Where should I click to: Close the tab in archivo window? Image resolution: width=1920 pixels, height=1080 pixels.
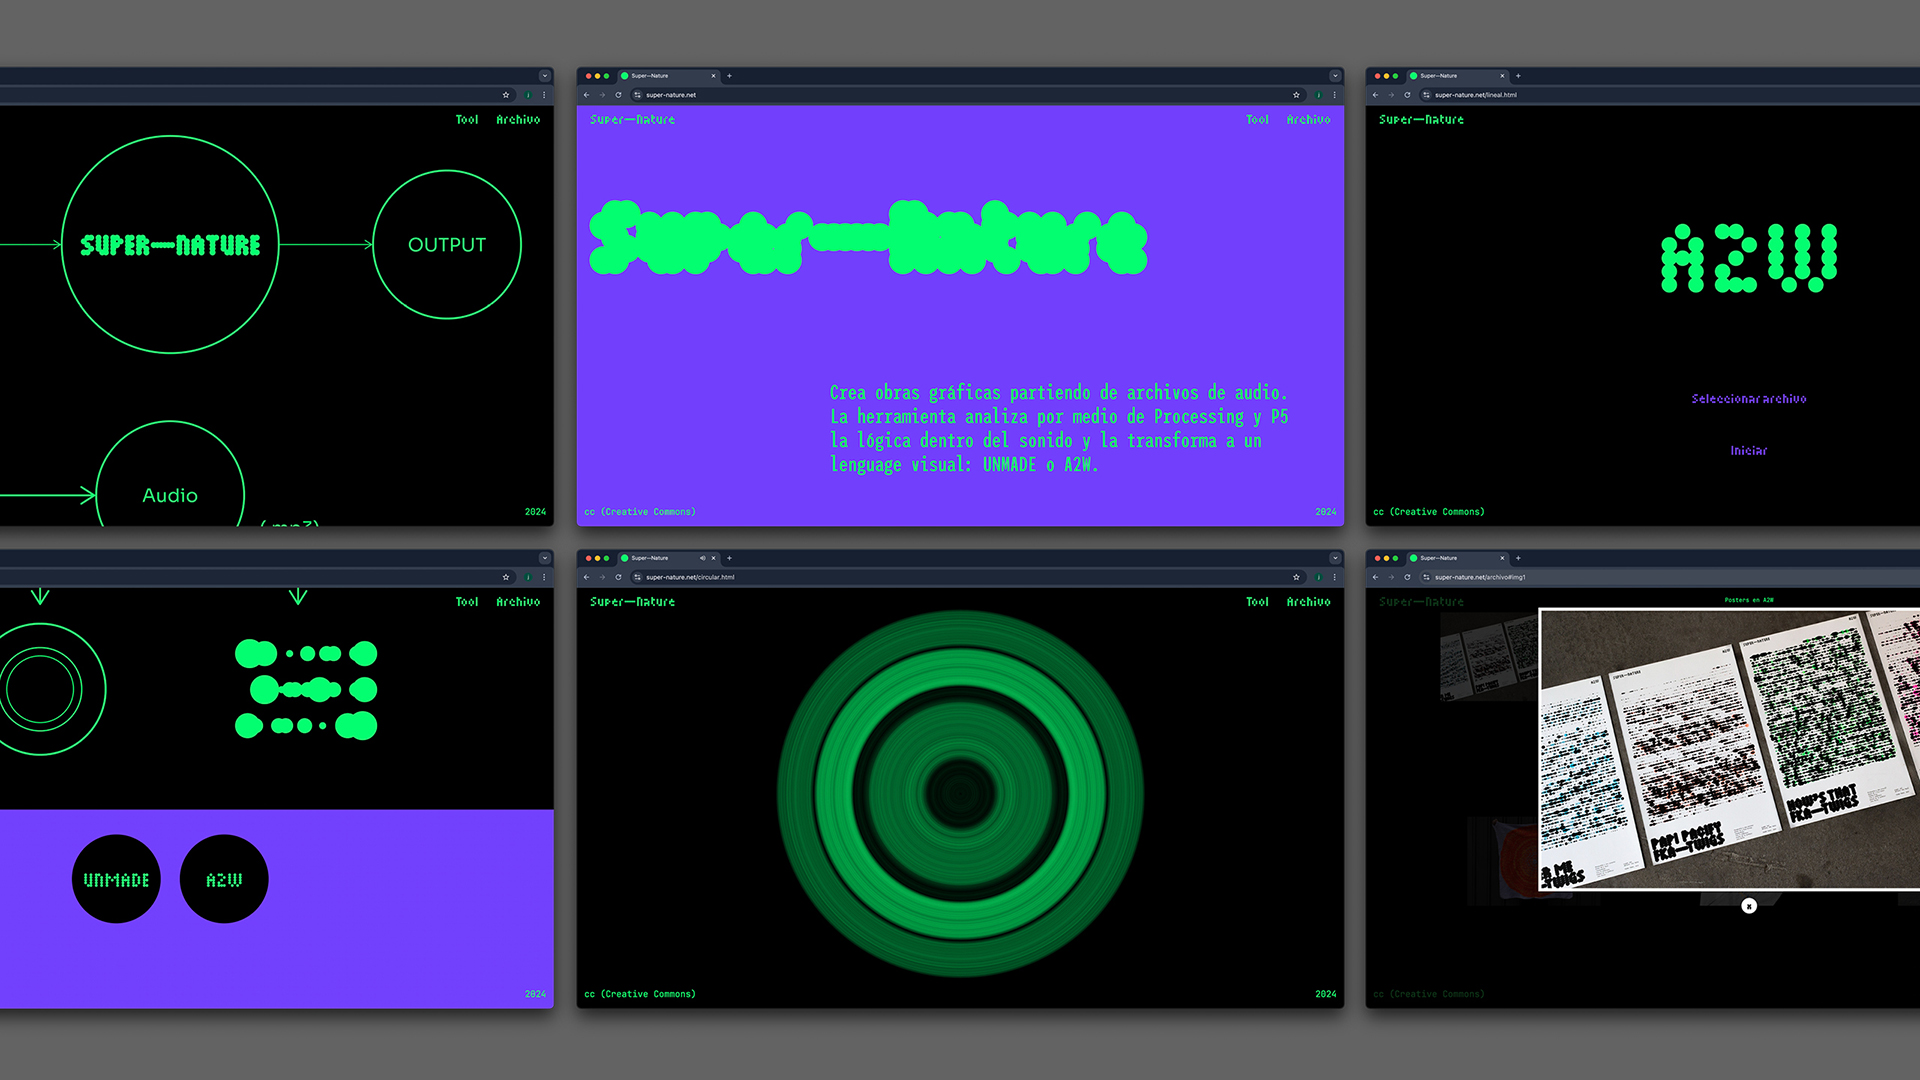click(x=1502, y=558)
